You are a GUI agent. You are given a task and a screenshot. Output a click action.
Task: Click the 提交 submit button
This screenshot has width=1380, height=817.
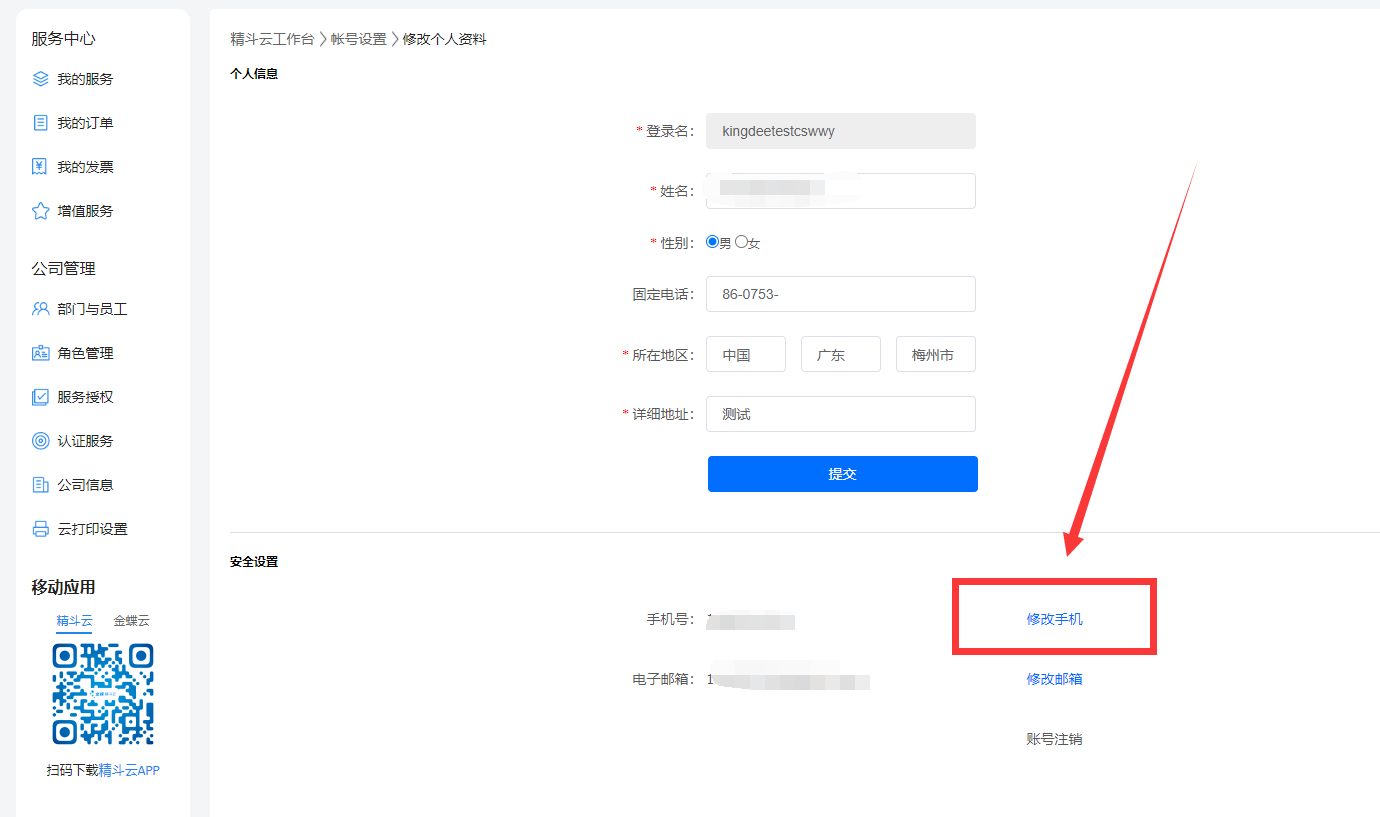(x=843, y=474)
